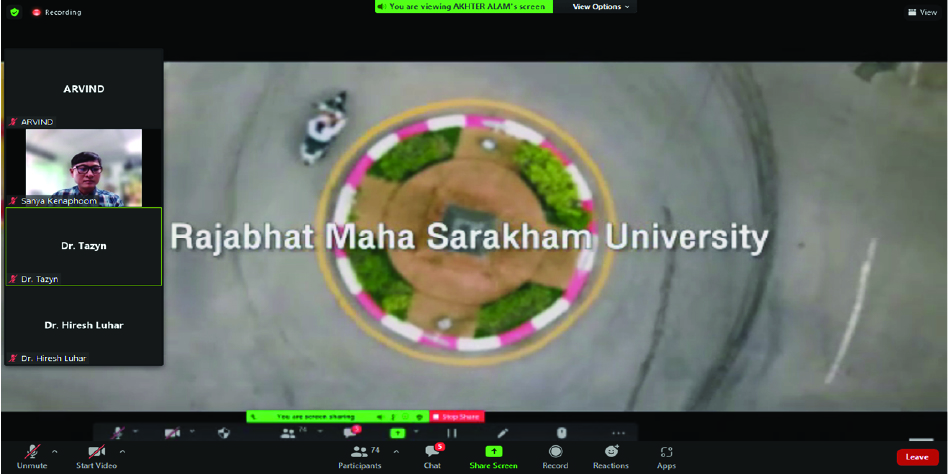Click the security shield in shared toolbar
The height and width of the screenshot is (475, 948).
(x=224, y=433)
